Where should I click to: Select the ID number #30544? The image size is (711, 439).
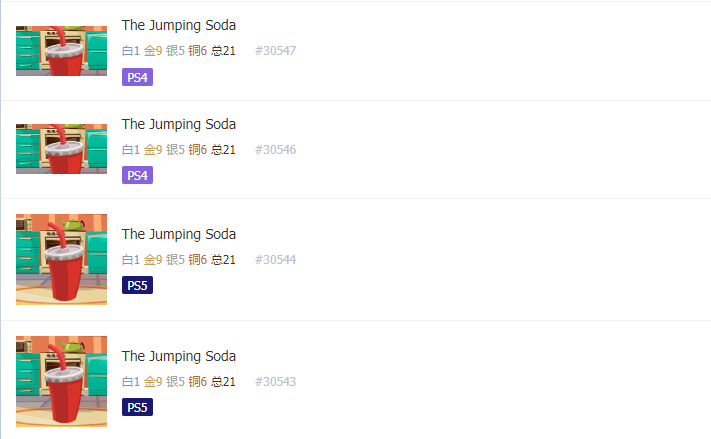tap(275, 260)
